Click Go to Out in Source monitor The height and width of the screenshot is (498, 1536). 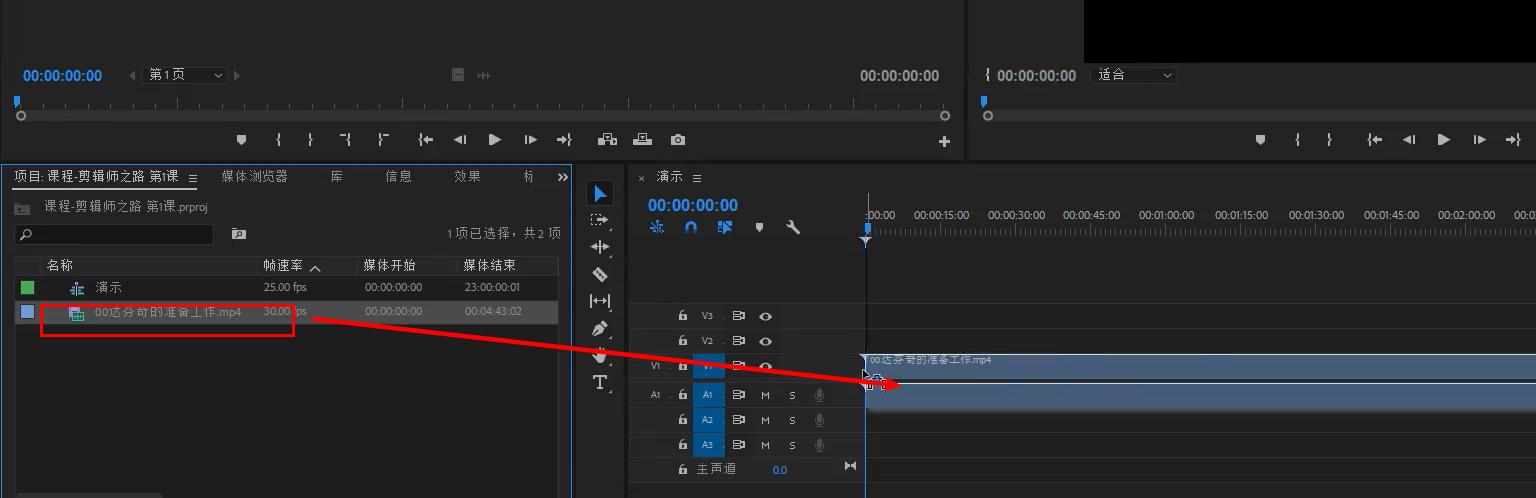564,140
